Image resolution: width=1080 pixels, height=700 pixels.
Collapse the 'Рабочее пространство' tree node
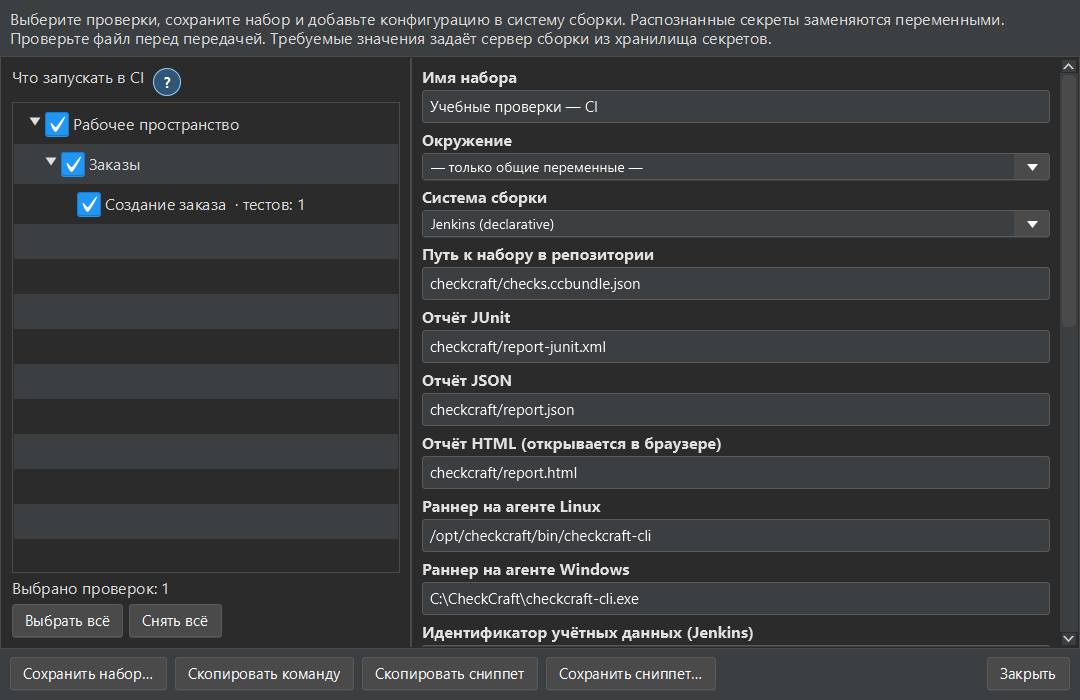click(34, 122)
